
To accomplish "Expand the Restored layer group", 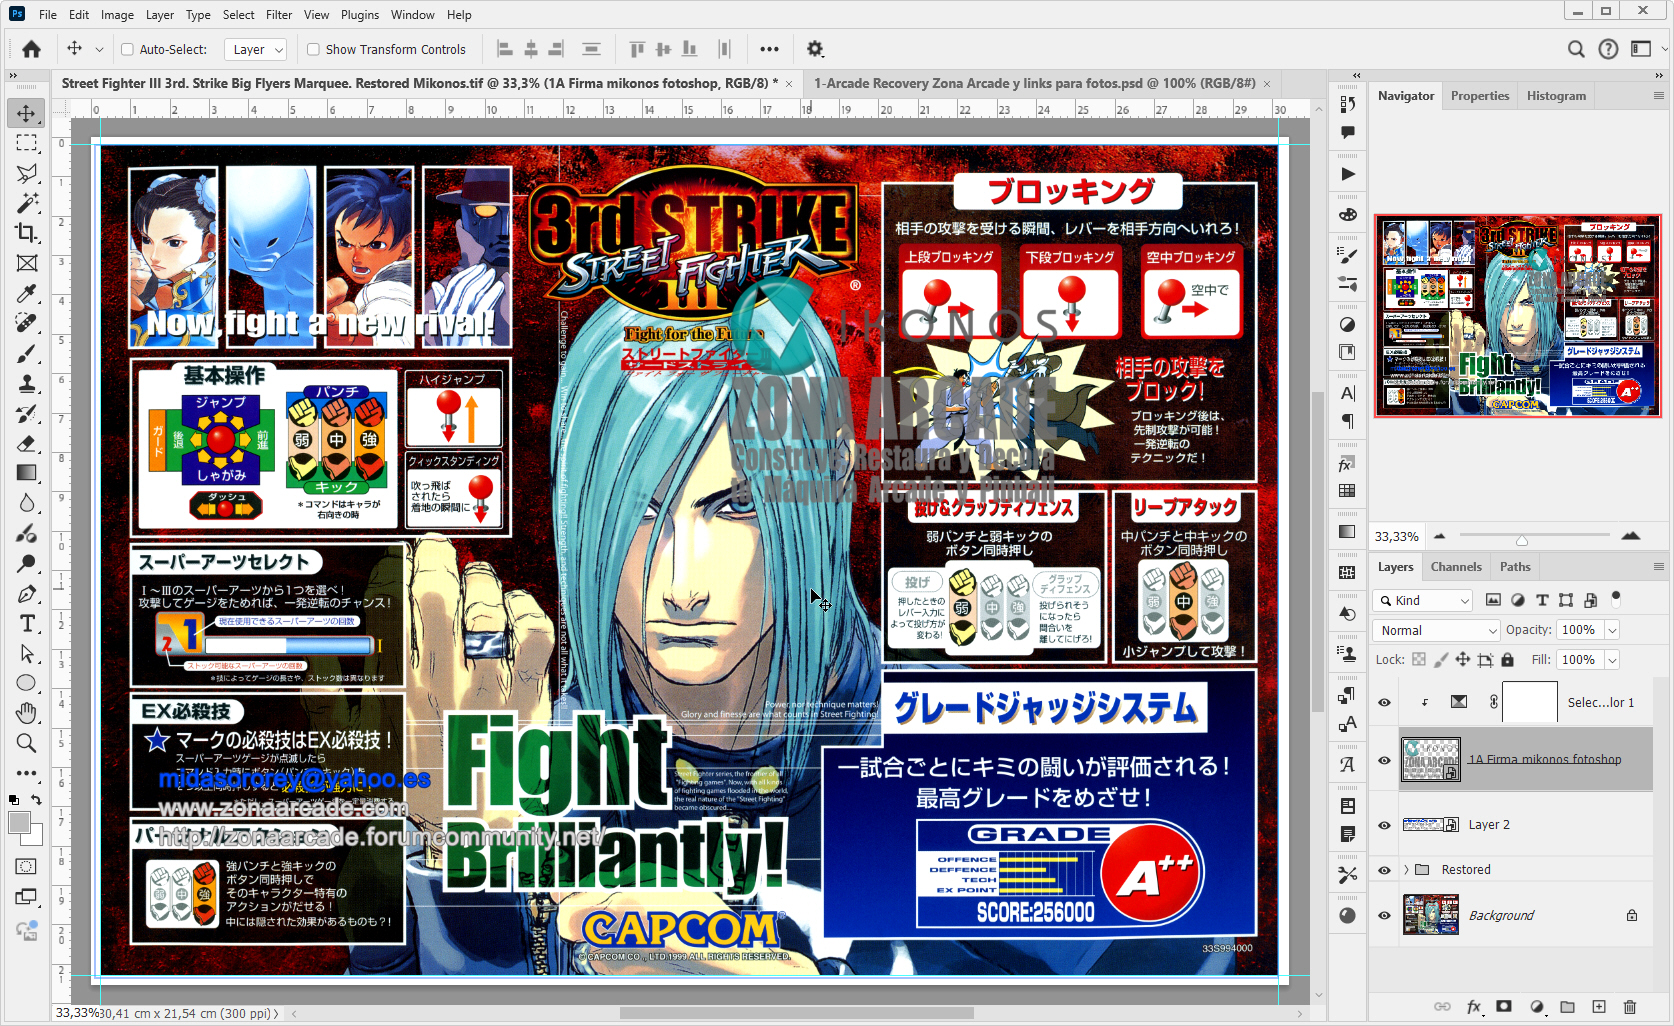I will [1406, 870].
